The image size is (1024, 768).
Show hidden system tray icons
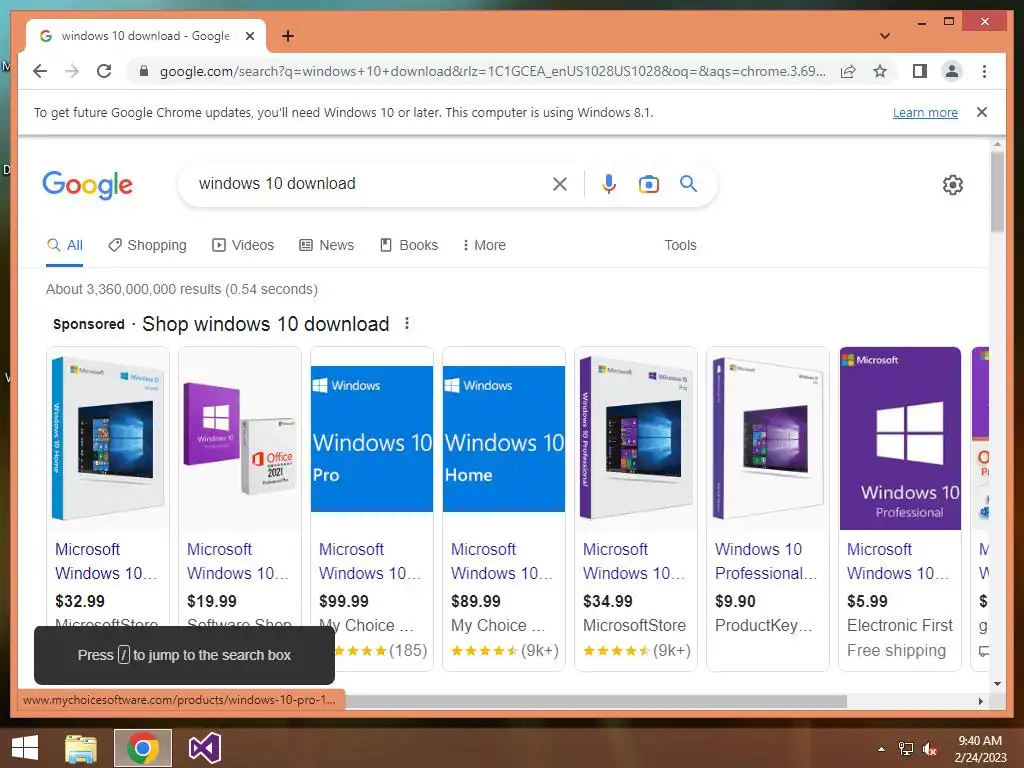click(882, 749)
